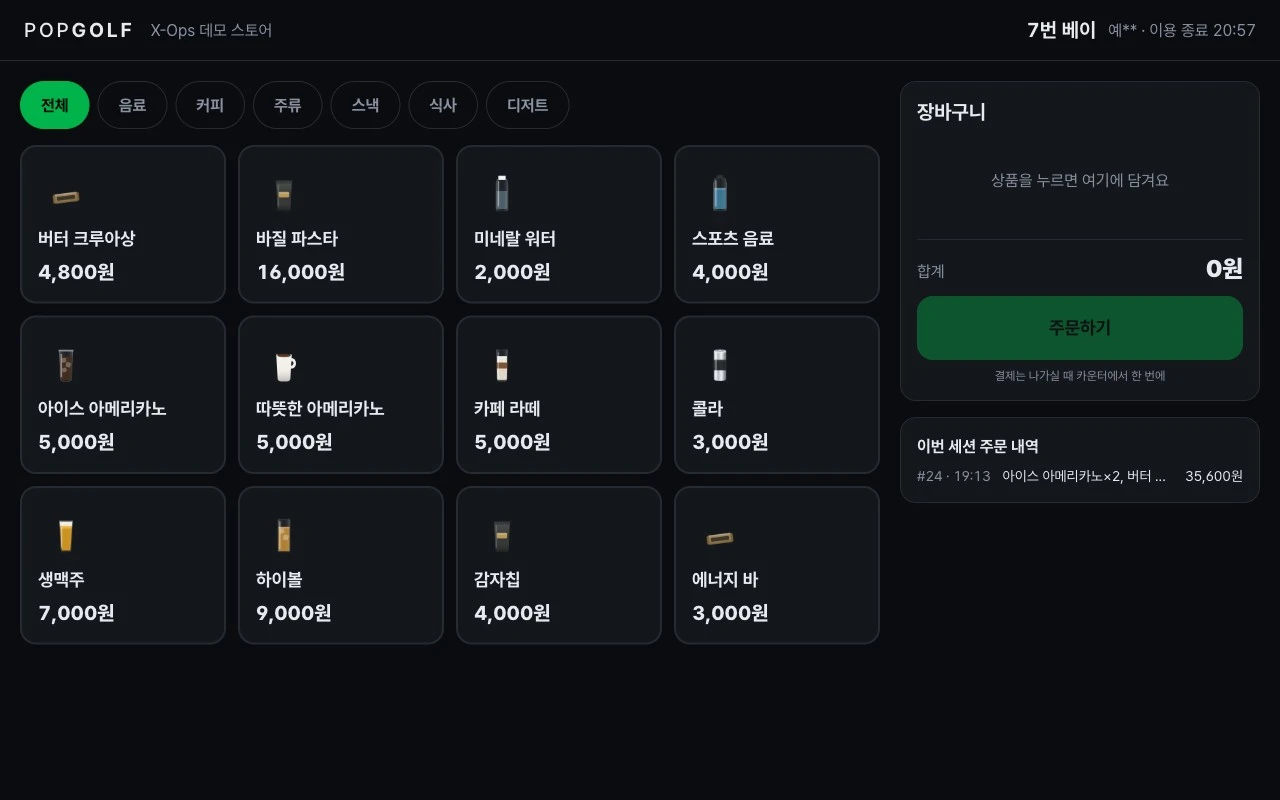
Task: Pick the 생맥주 beer glass icon
Action: tap(66, 536)
